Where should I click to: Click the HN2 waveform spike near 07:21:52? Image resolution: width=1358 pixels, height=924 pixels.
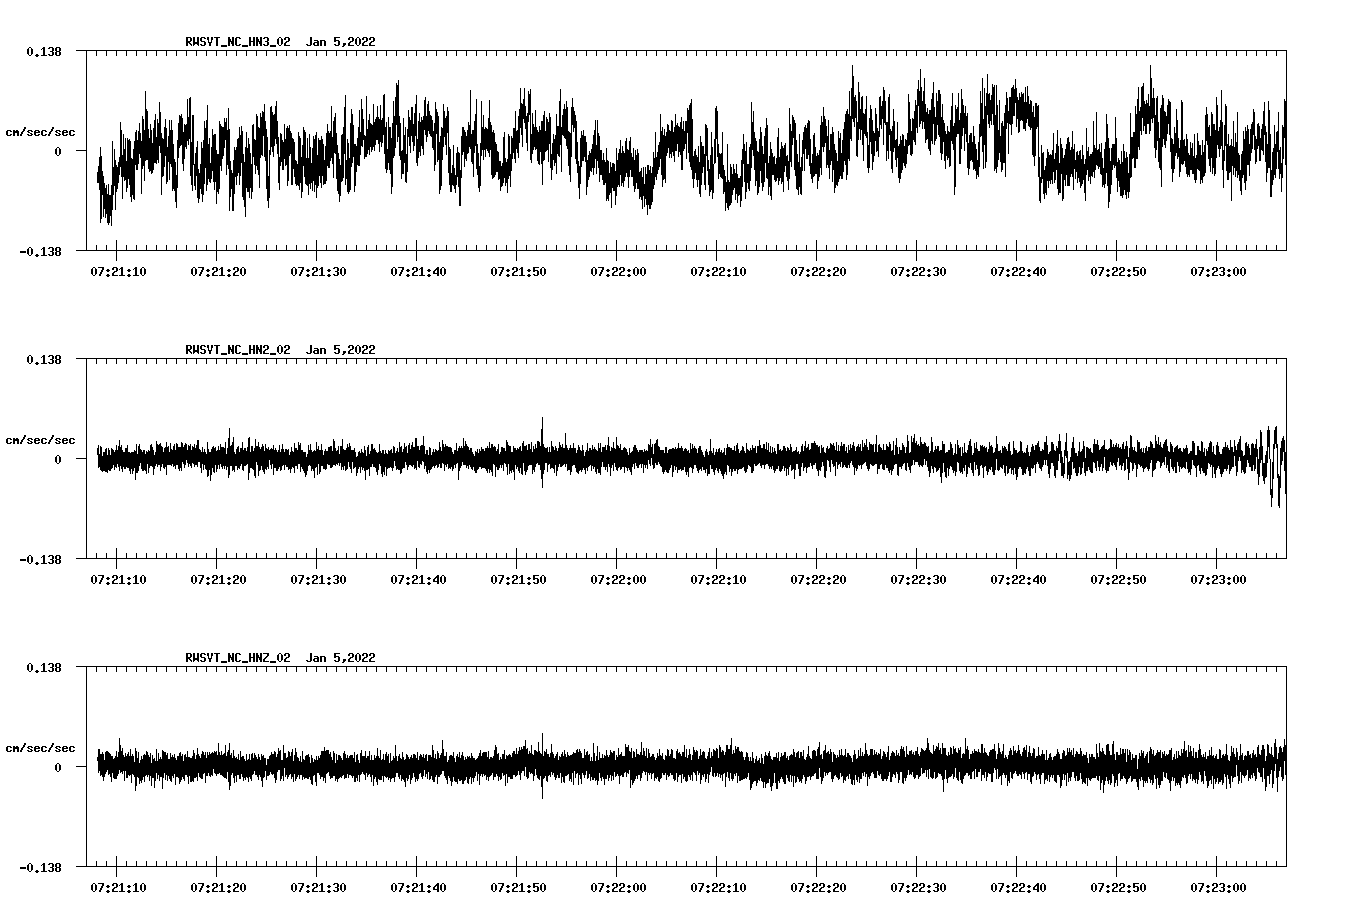[x=542, y=450]
